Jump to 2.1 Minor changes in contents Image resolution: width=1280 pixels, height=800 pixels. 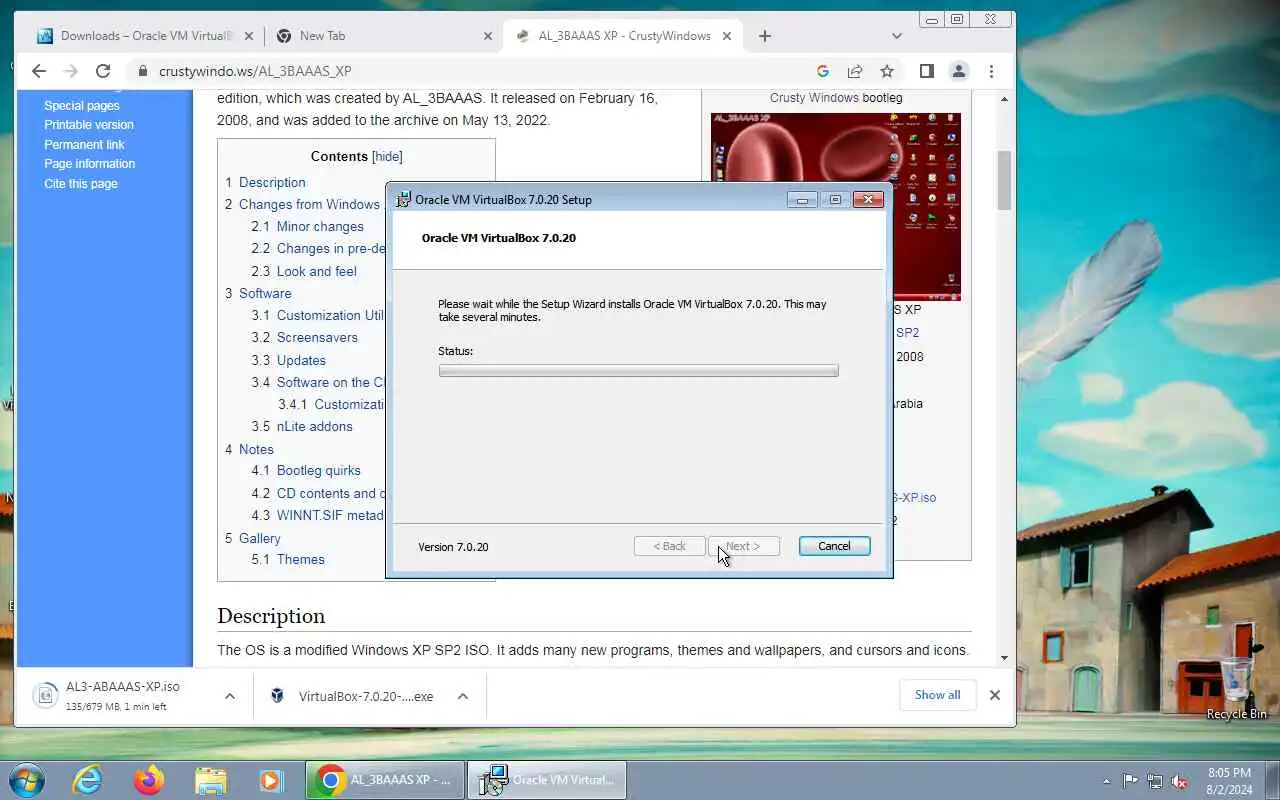click(x=307, y=226)
